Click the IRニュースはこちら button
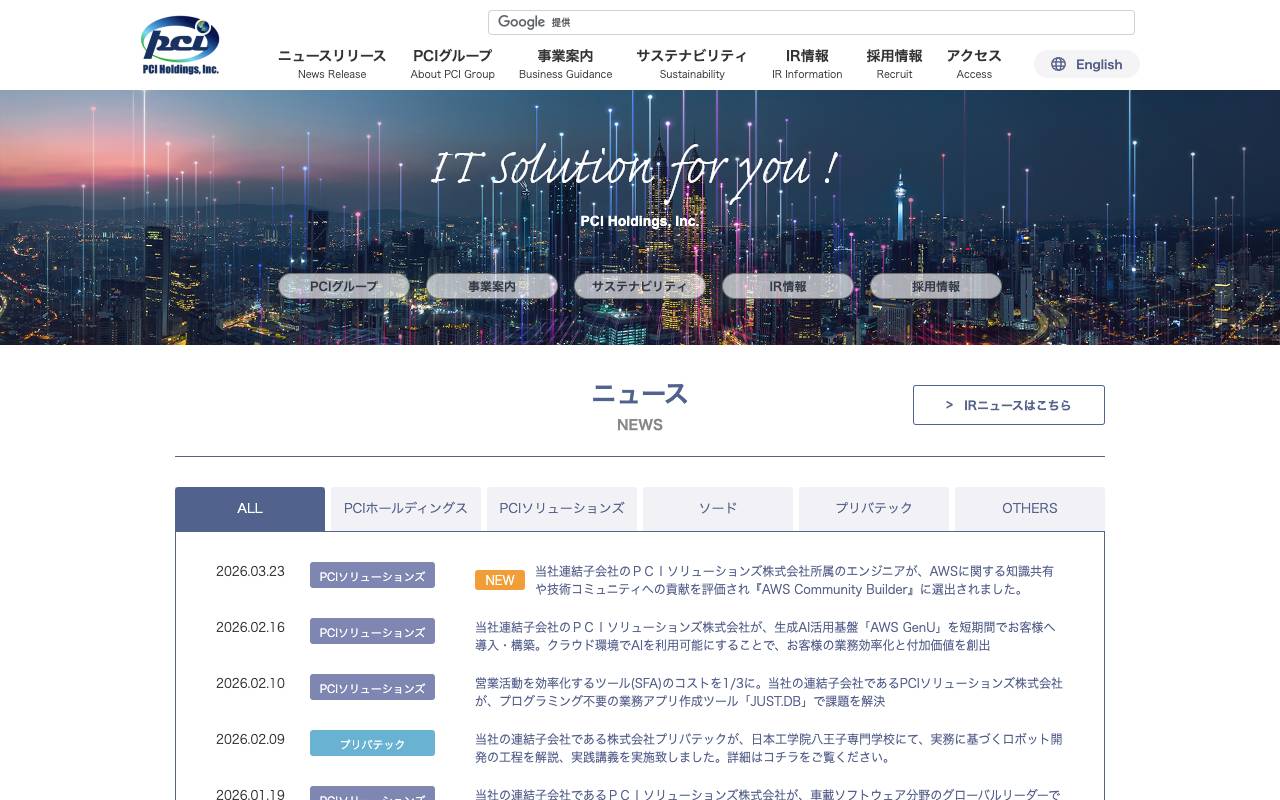The height and width of the screenshot is (800, 1280). click(x=1008, y=404)
